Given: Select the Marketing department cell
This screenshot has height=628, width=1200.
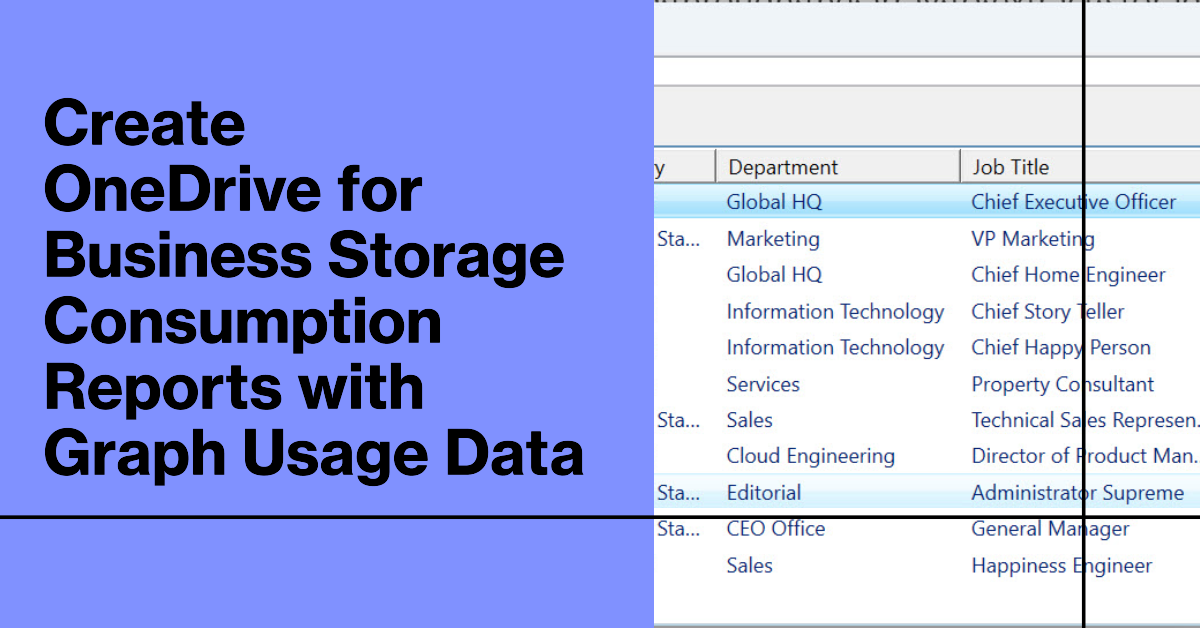Looking at the screenshot, I should coord(773,239).
